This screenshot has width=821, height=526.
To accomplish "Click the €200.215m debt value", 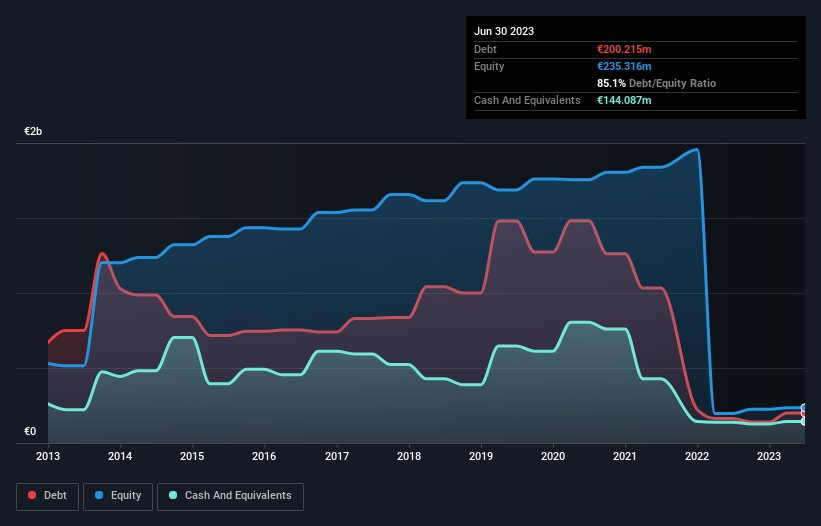I will tap(624, 49).
